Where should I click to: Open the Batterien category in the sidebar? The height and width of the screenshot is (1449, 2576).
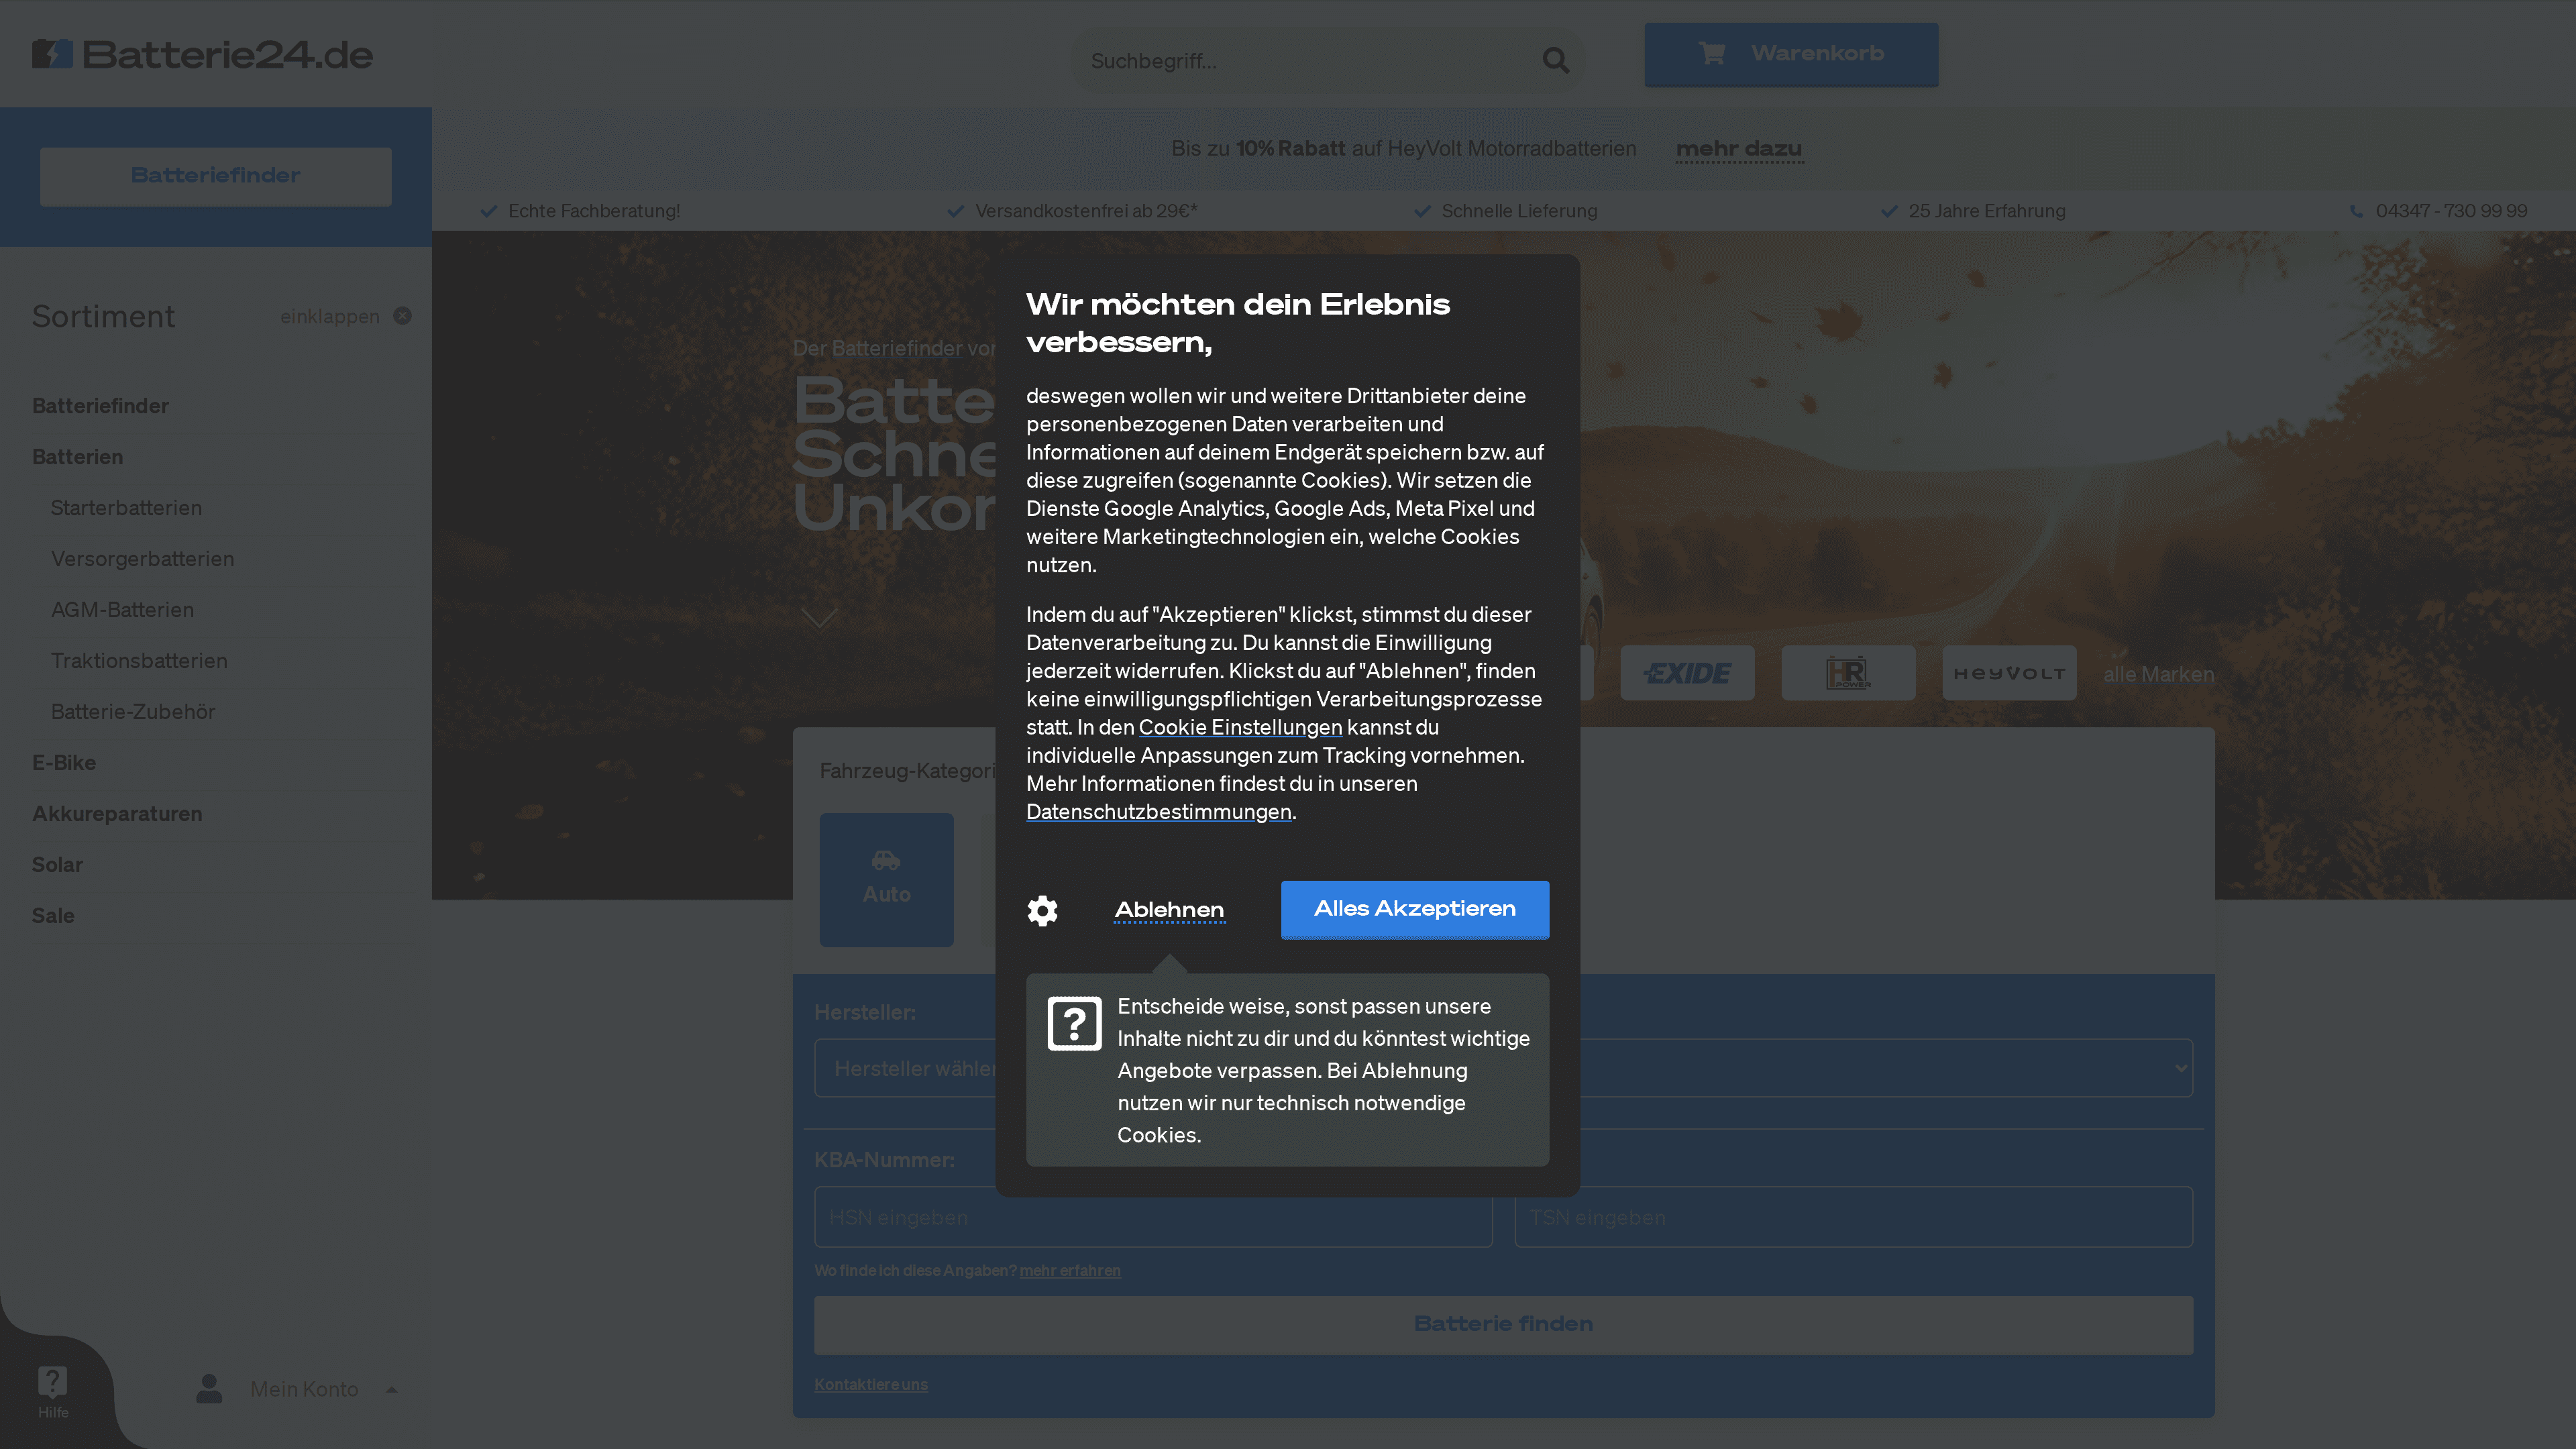coord(77,457)
